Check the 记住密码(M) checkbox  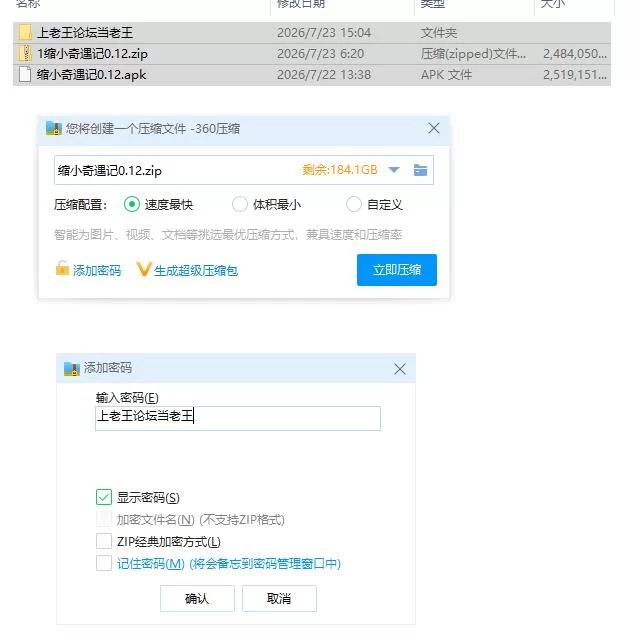pos(104,563)
